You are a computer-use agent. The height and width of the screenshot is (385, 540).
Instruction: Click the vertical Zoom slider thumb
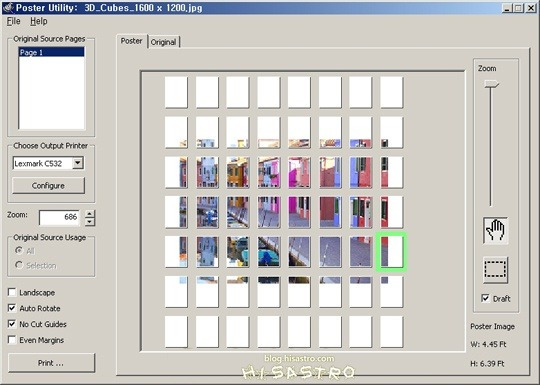click(x=491, y=84)
